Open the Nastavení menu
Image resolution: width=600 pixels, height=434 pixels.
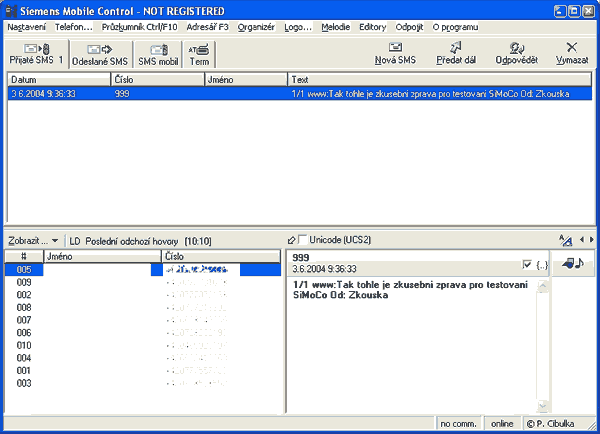pyautogui.click(x=26, y=27)
